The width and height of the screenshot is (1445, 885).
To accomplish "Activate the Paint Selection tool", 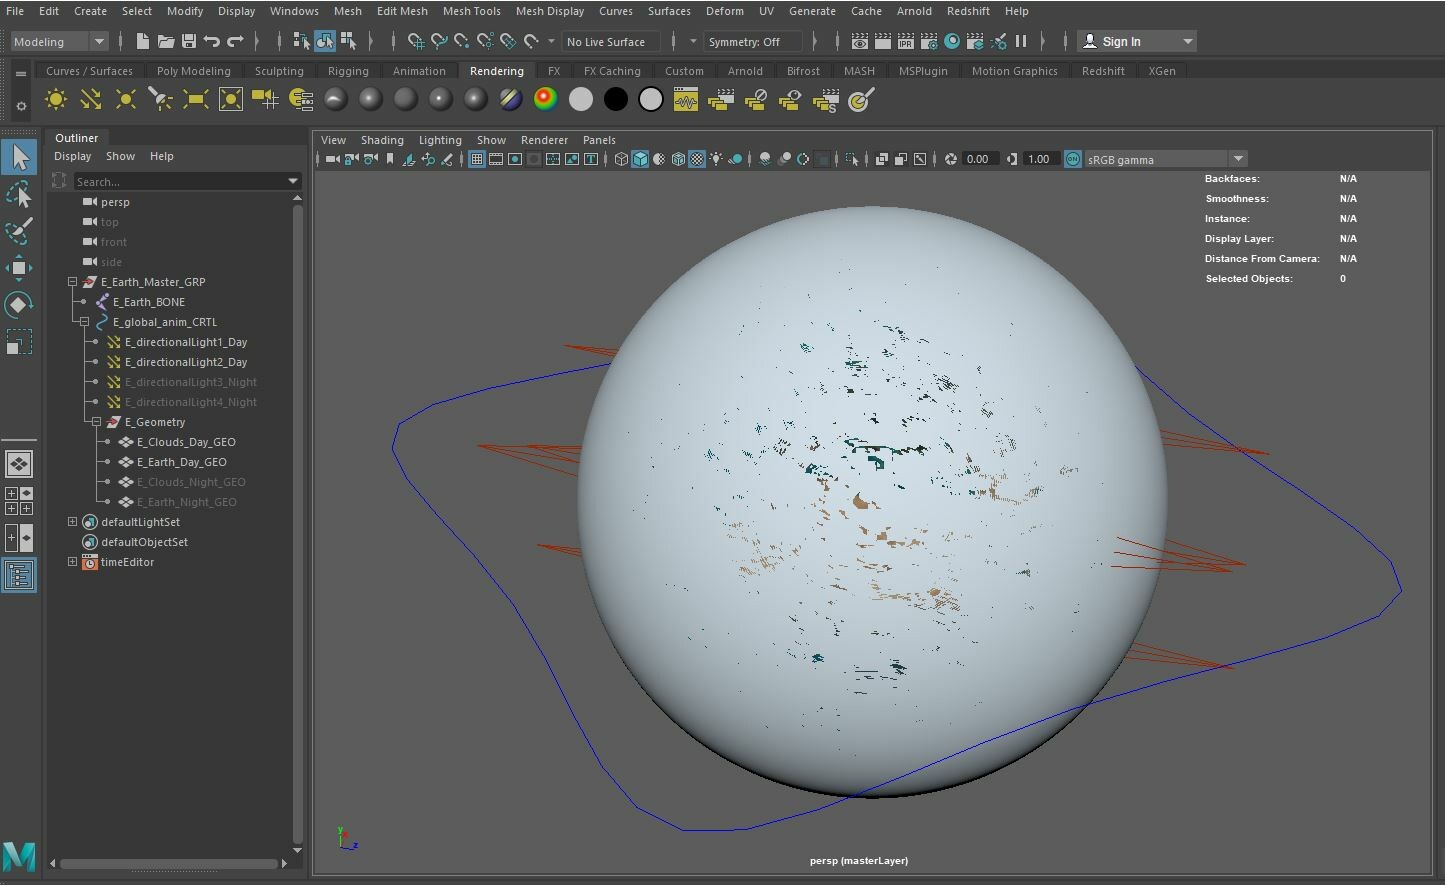I will coord(19,231).
